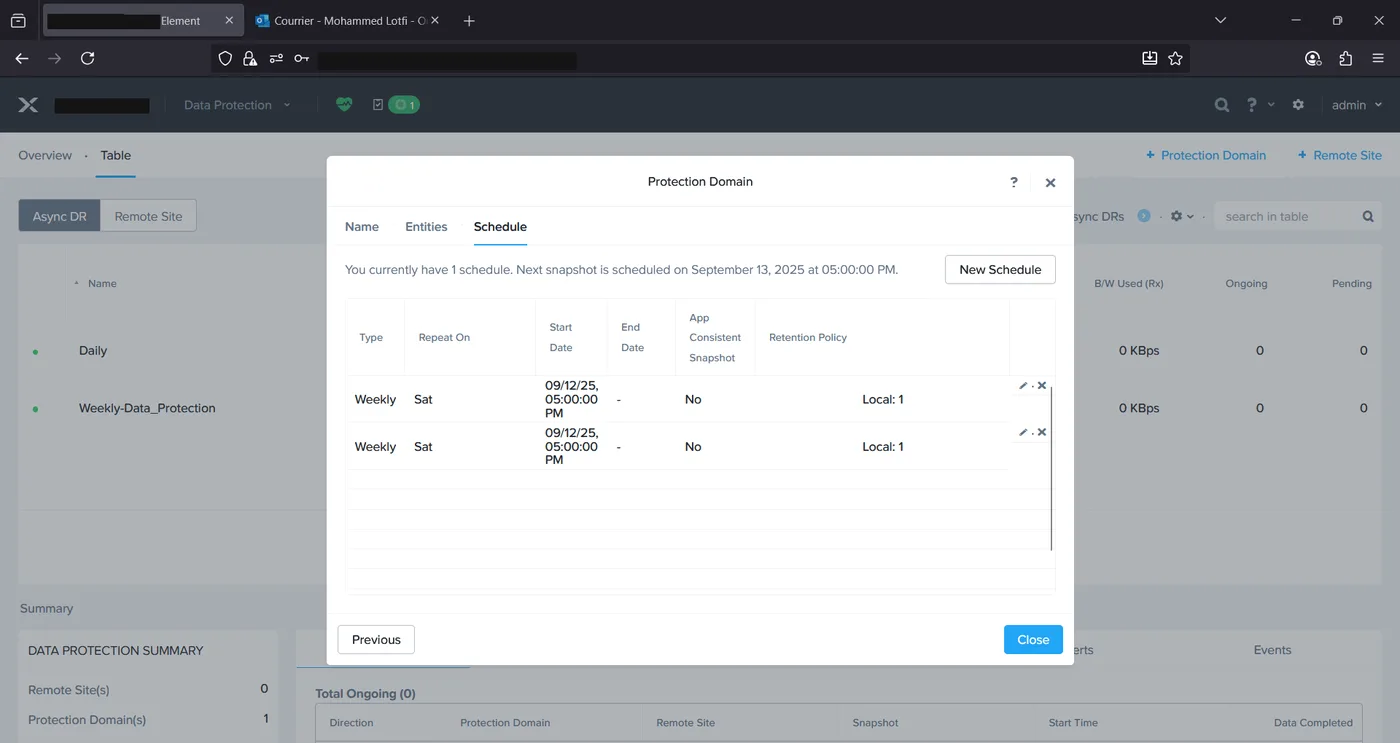Screen dimensions: 1400x743
Task: Click the help question mark in the Protection Domain dialog
Action: tap(1014, 182)
